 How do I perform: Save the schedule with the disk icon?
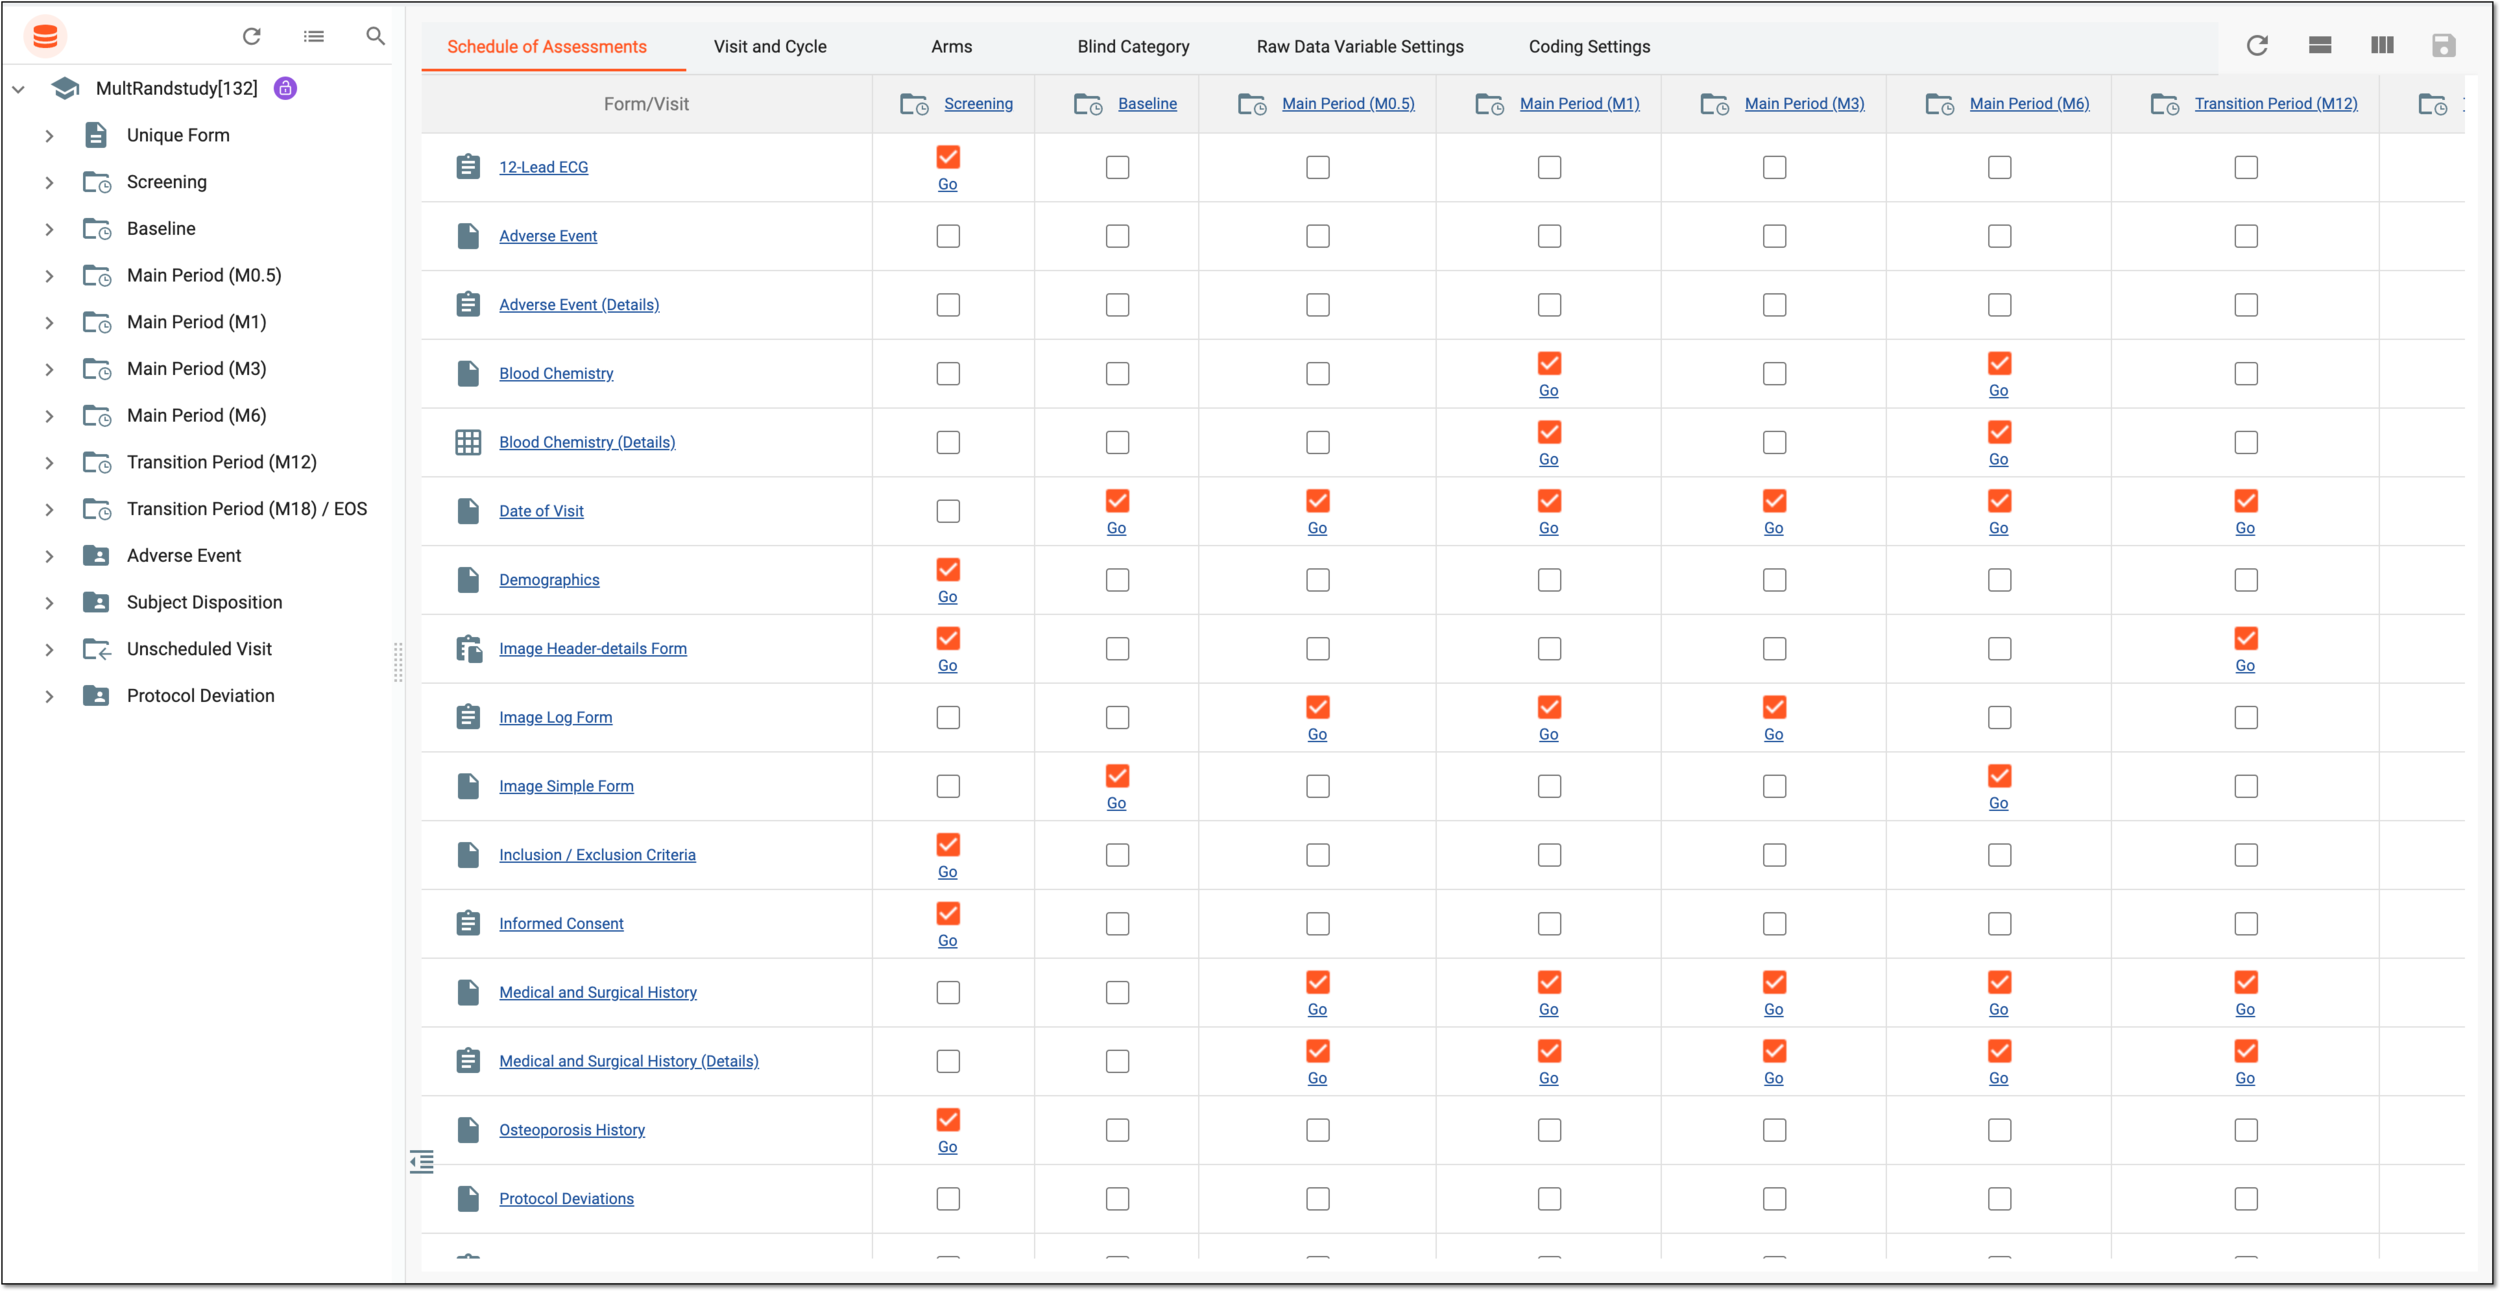pos(2443,45)
